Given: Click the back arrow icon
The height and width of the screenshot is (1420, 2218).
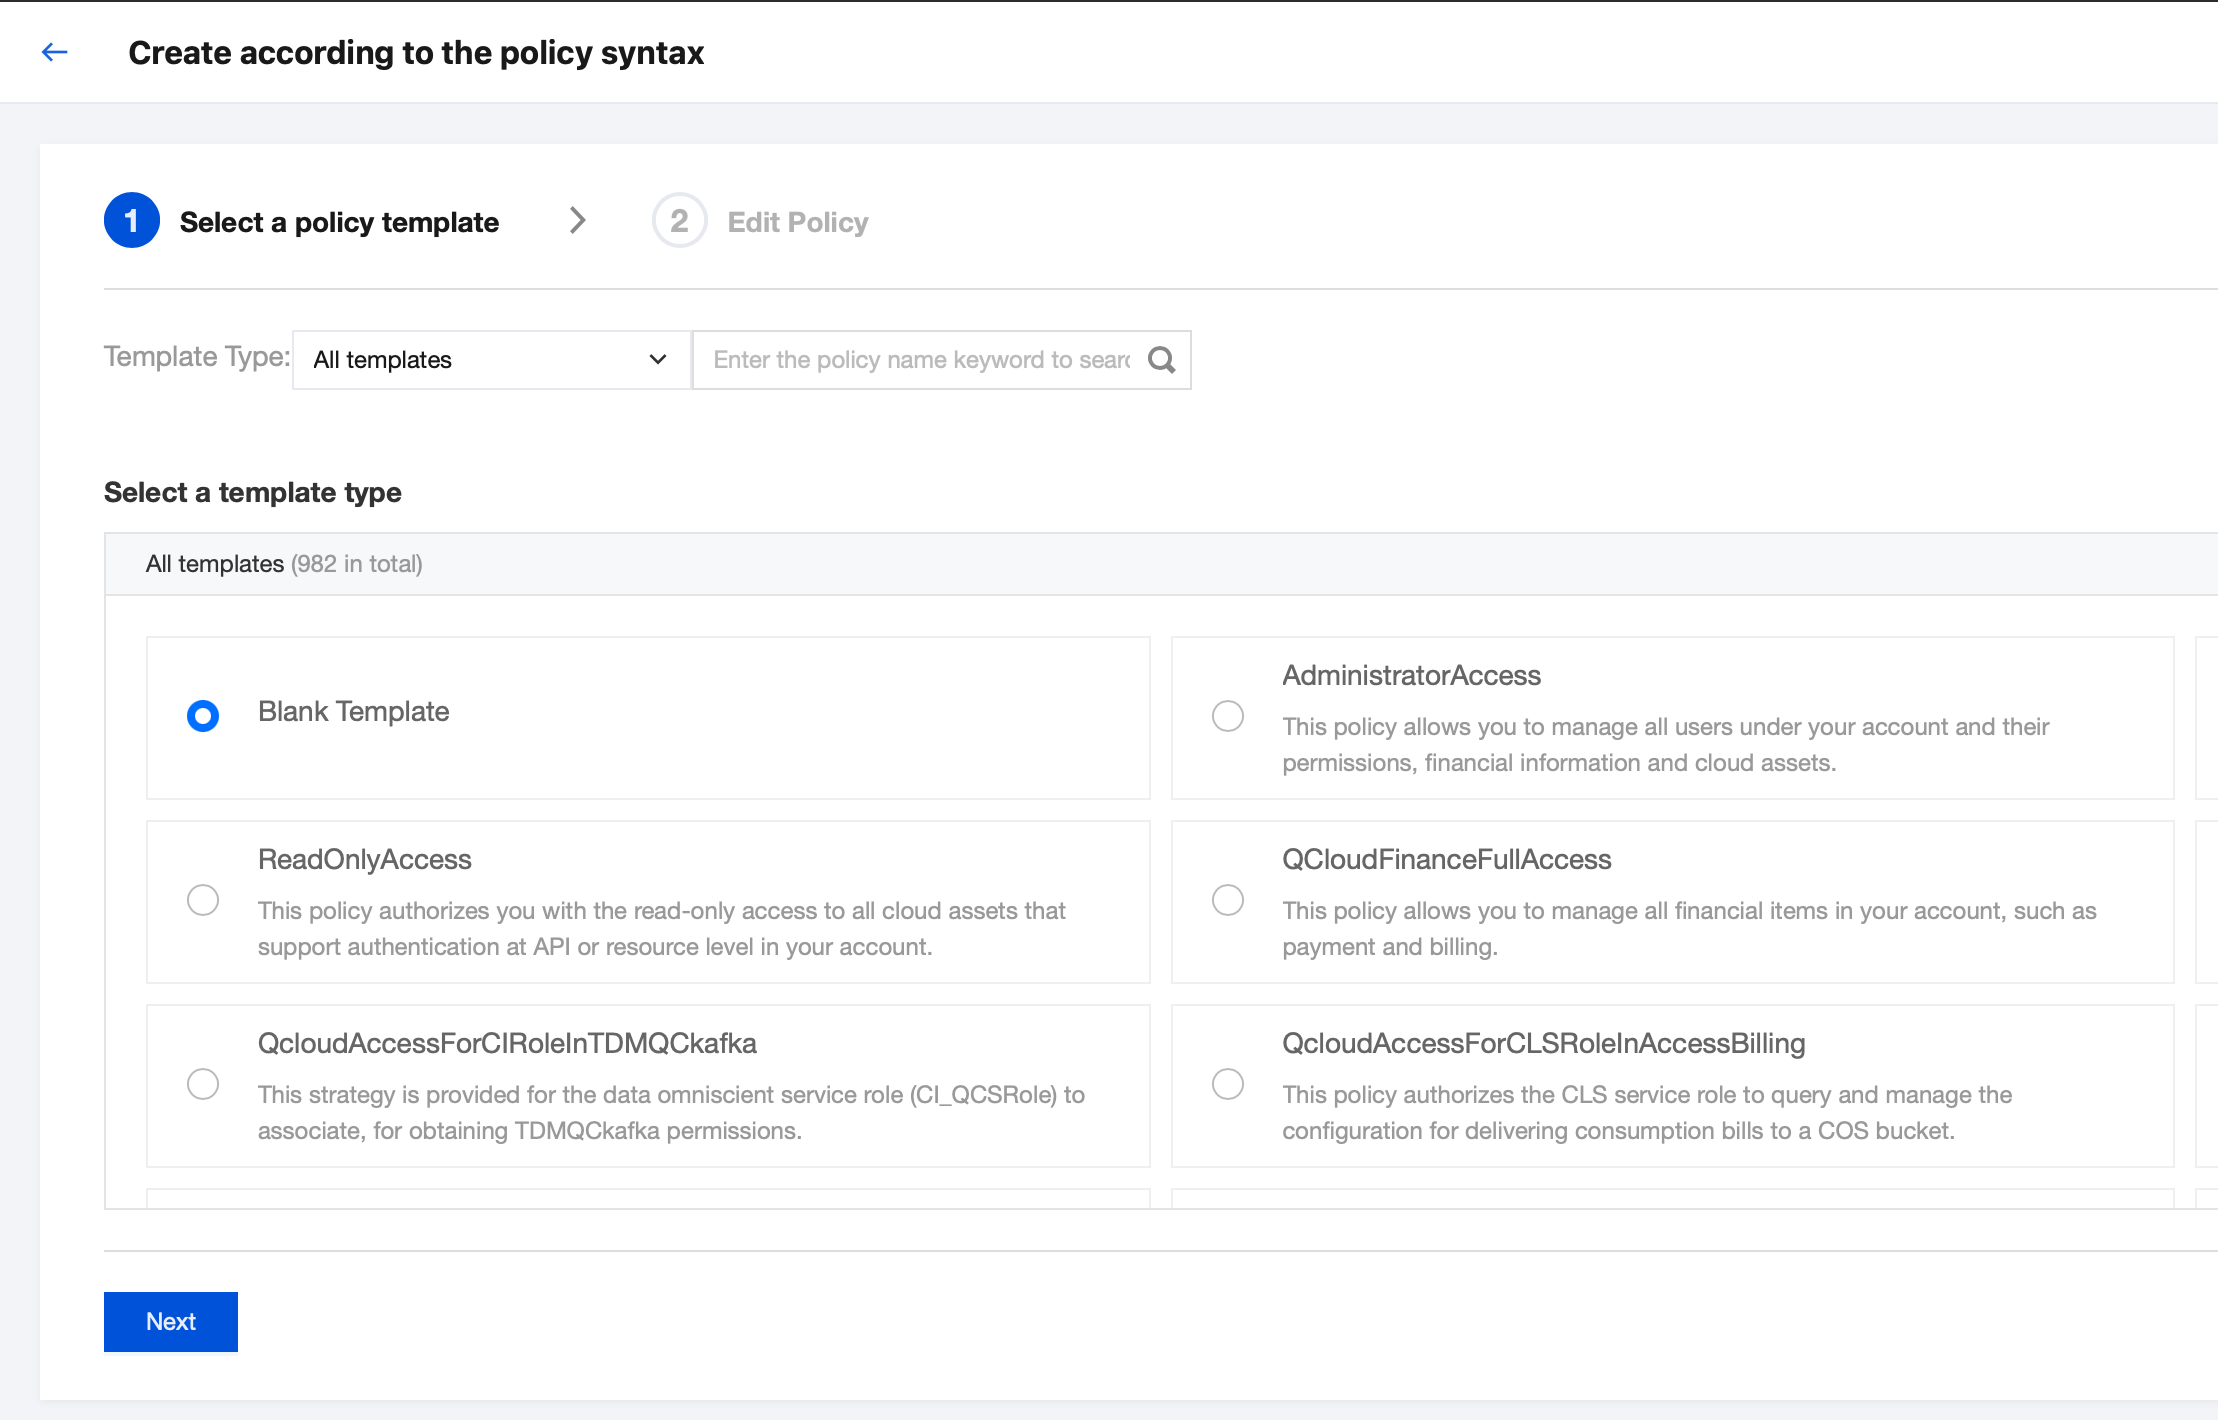Looking at the screenshot, I should coord(55,52).
